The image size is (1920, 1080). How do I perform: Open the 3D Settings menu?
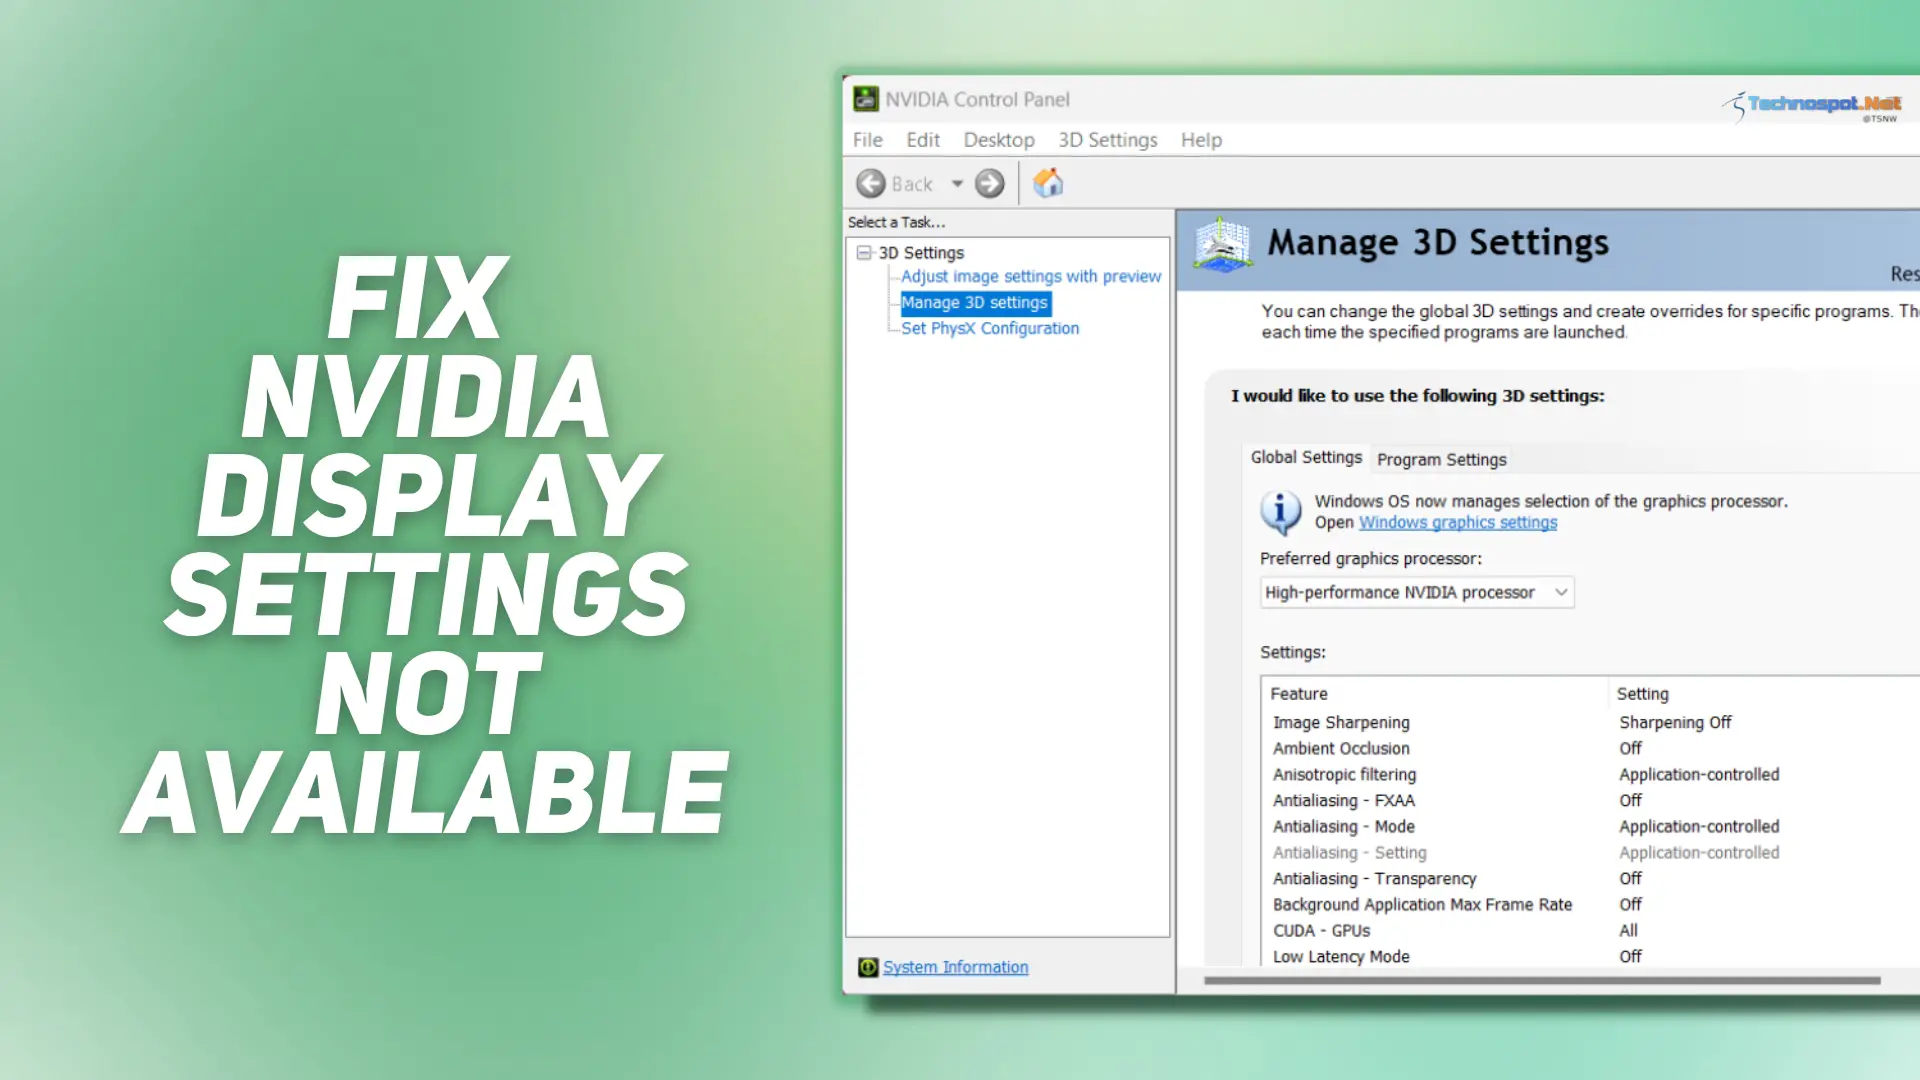pos(1107,140)
